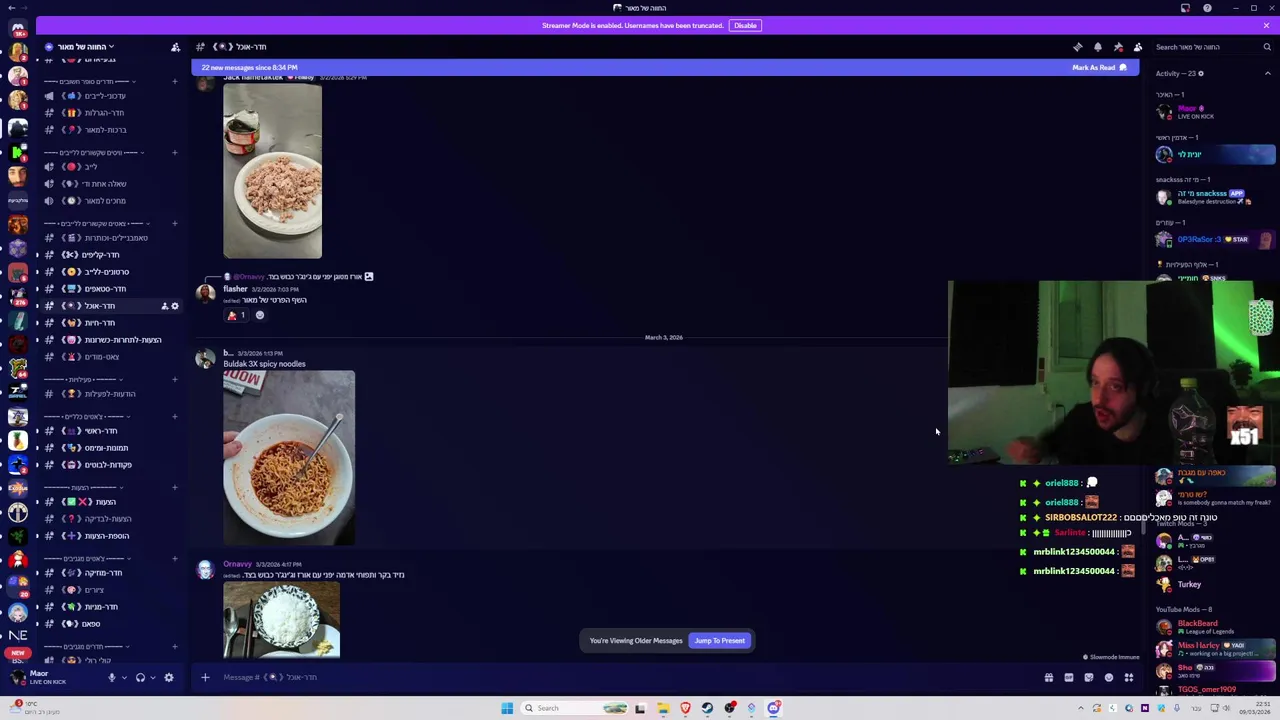Toggle the member list icon
The width and height of the screenshot is (1280, 720).
click(1138, 47)
